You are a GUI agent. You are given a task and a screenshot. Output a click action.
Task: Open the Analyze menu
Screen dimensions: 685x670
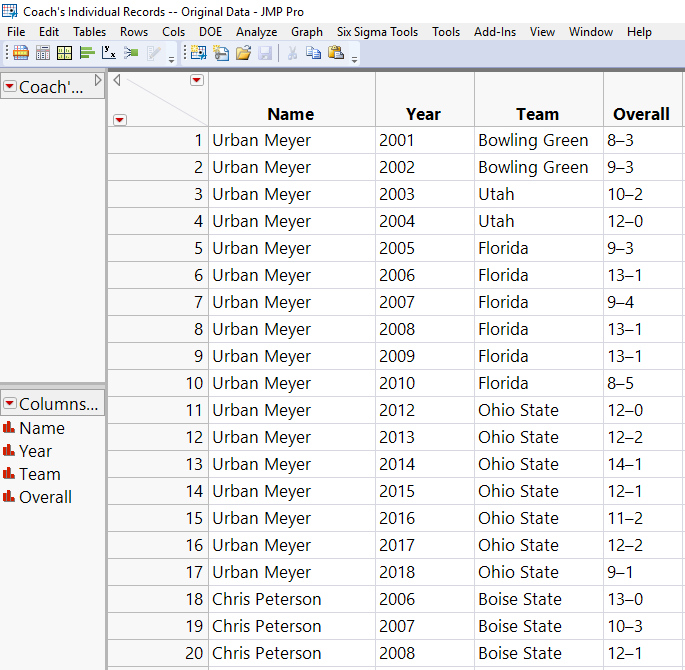tap(256, 32)
